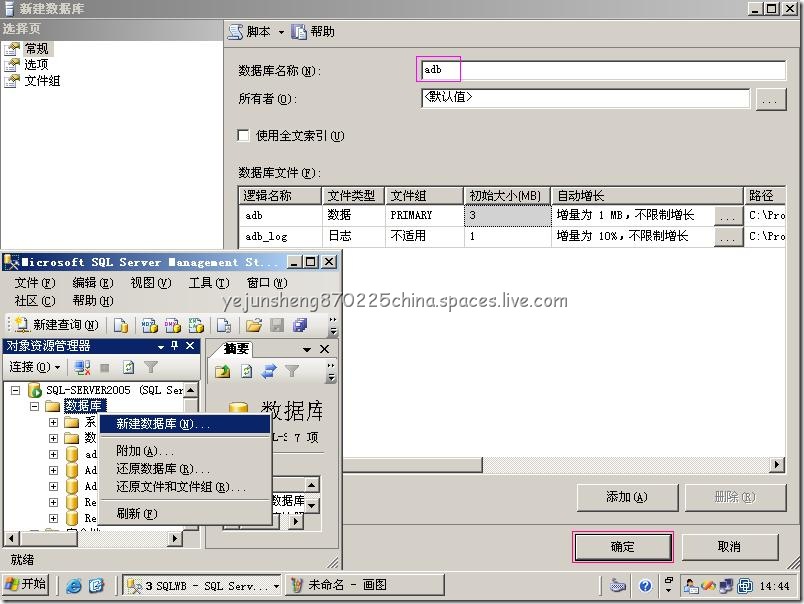Open the Window (窗口) menu
The width and height of the screenshot is (804, 604).
(x=267, y=283)
